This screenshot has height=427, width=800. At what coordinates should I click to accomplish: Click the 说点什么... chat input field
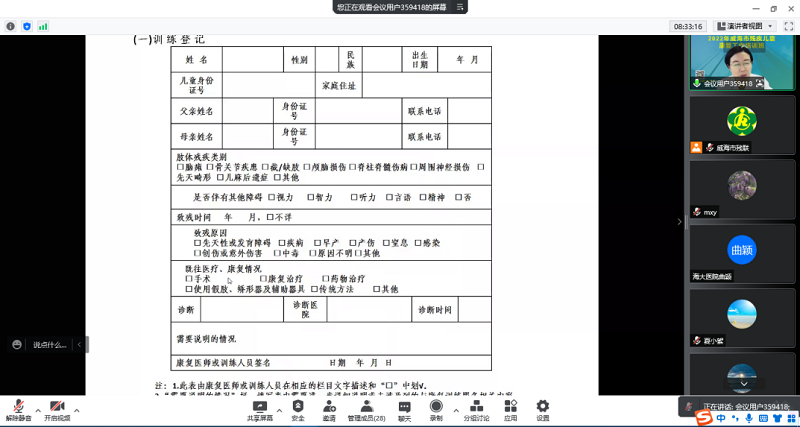(x=50, y=345)
